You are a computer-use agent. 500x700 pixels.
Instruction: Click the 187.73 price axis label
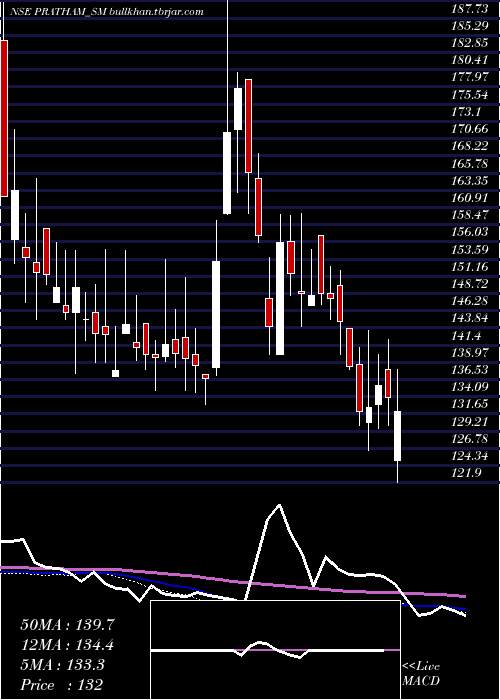470,8
